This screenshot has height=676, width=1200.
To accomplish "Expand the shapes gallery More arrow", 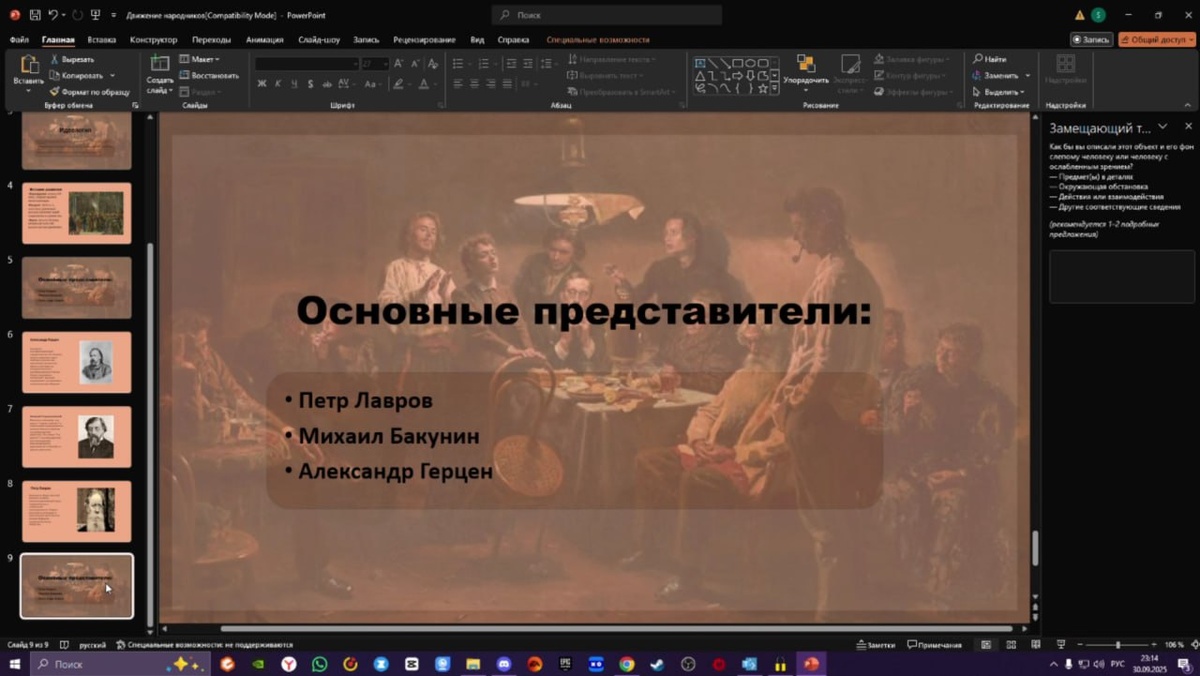I will click(x=776, y=88).
